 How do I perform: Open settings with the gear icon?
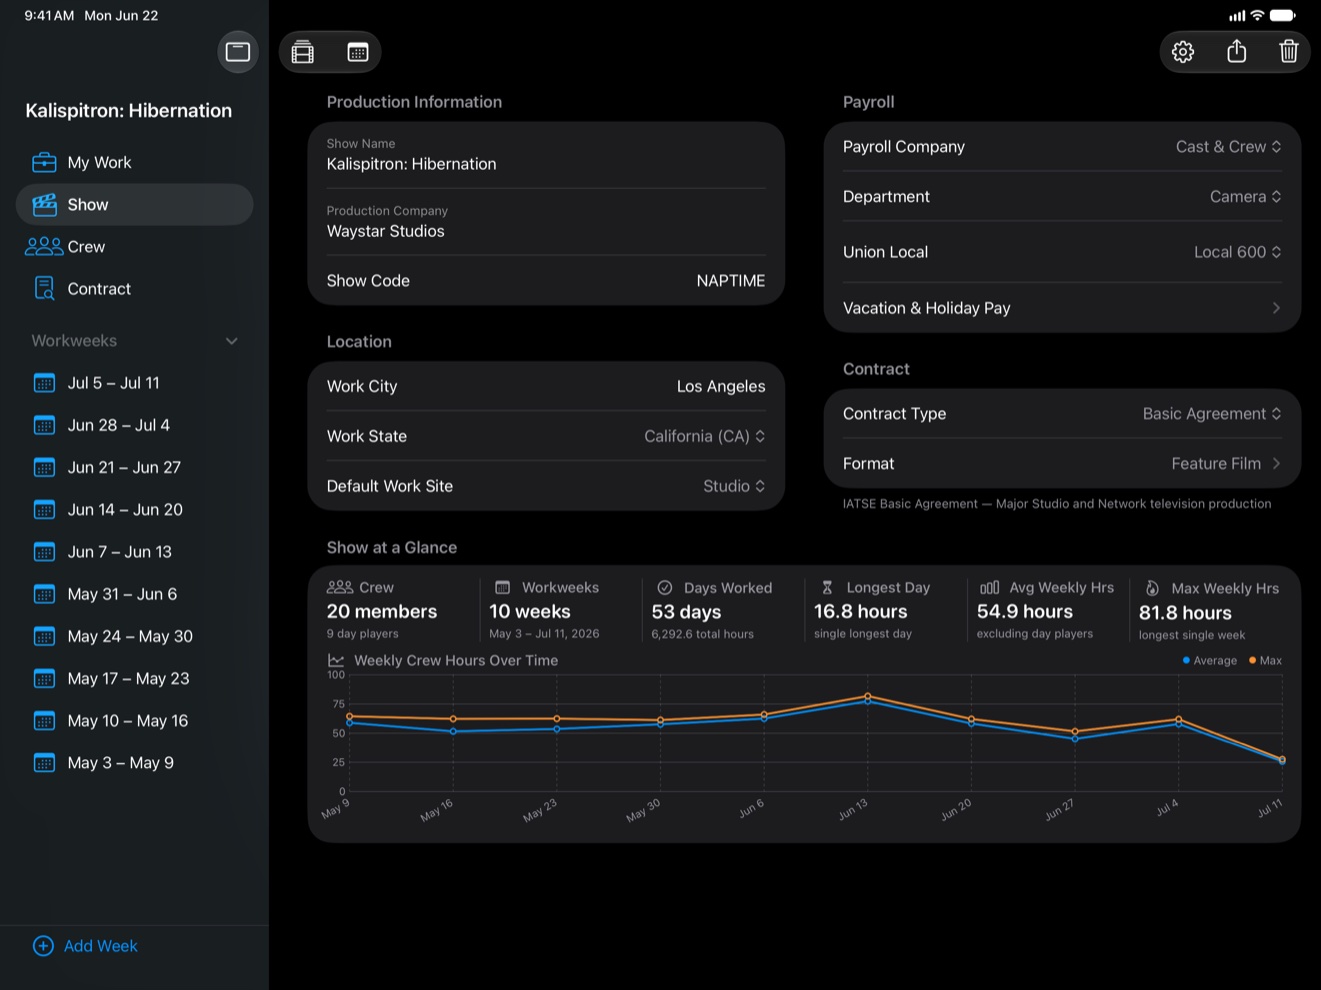point(1183,52)
